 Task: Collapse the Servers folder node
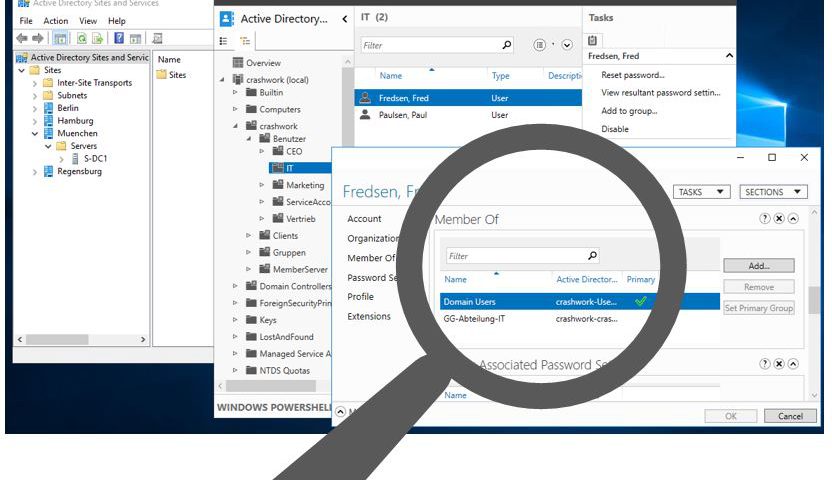pos(48,146)
